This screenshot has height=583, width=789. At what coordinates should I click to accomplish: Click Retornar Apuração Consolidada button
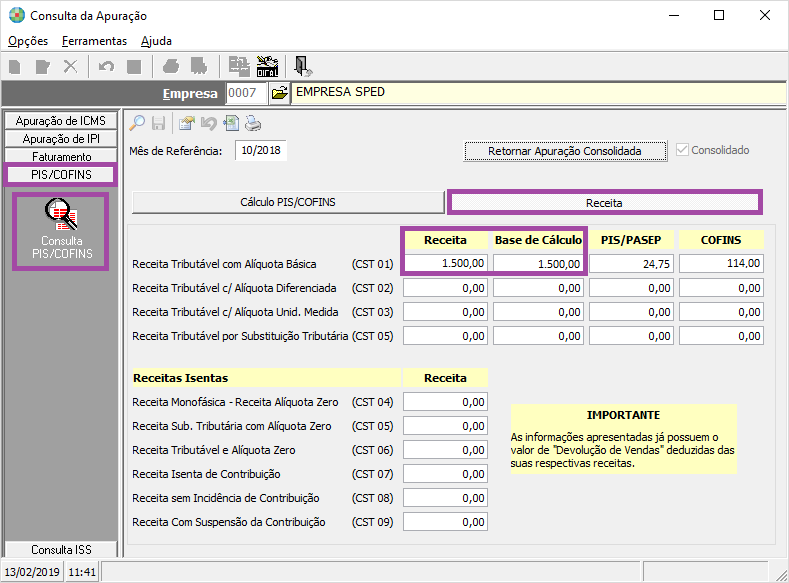tap(565, 151)
